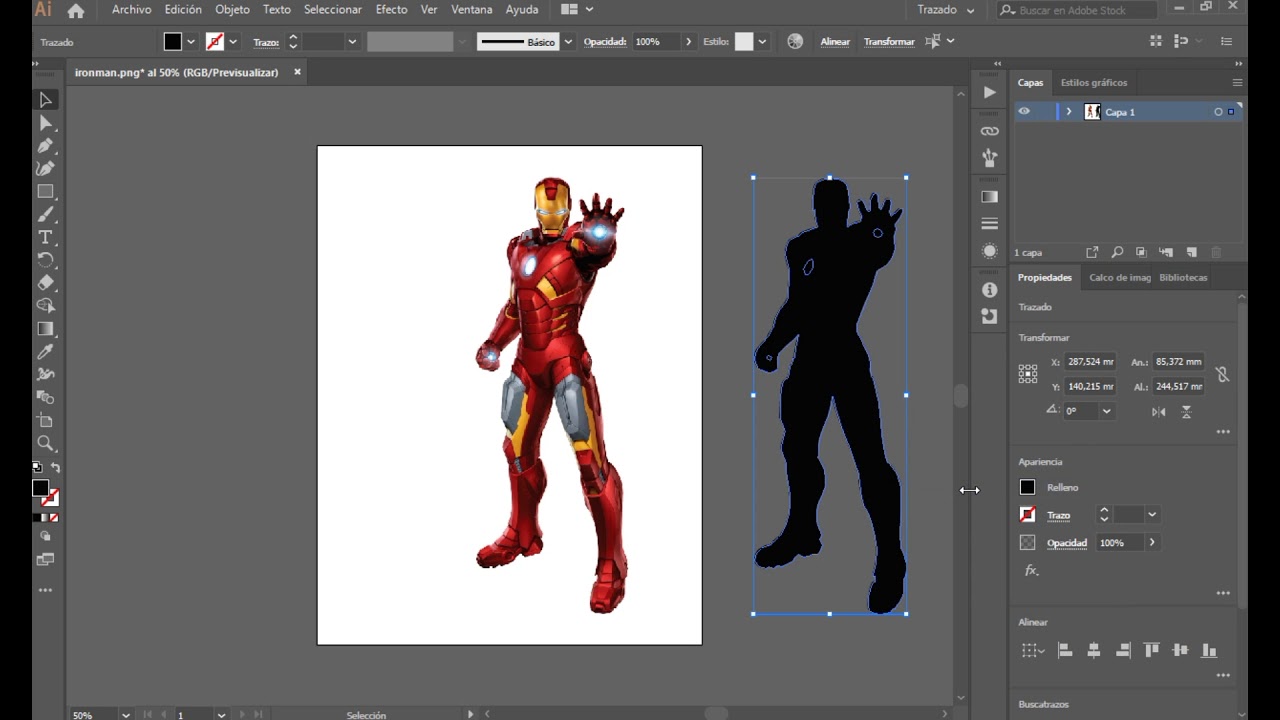Viewport: 1280px width, 720px height.
Task: Align objects to left edge
Action: [x=1065, y=650]
